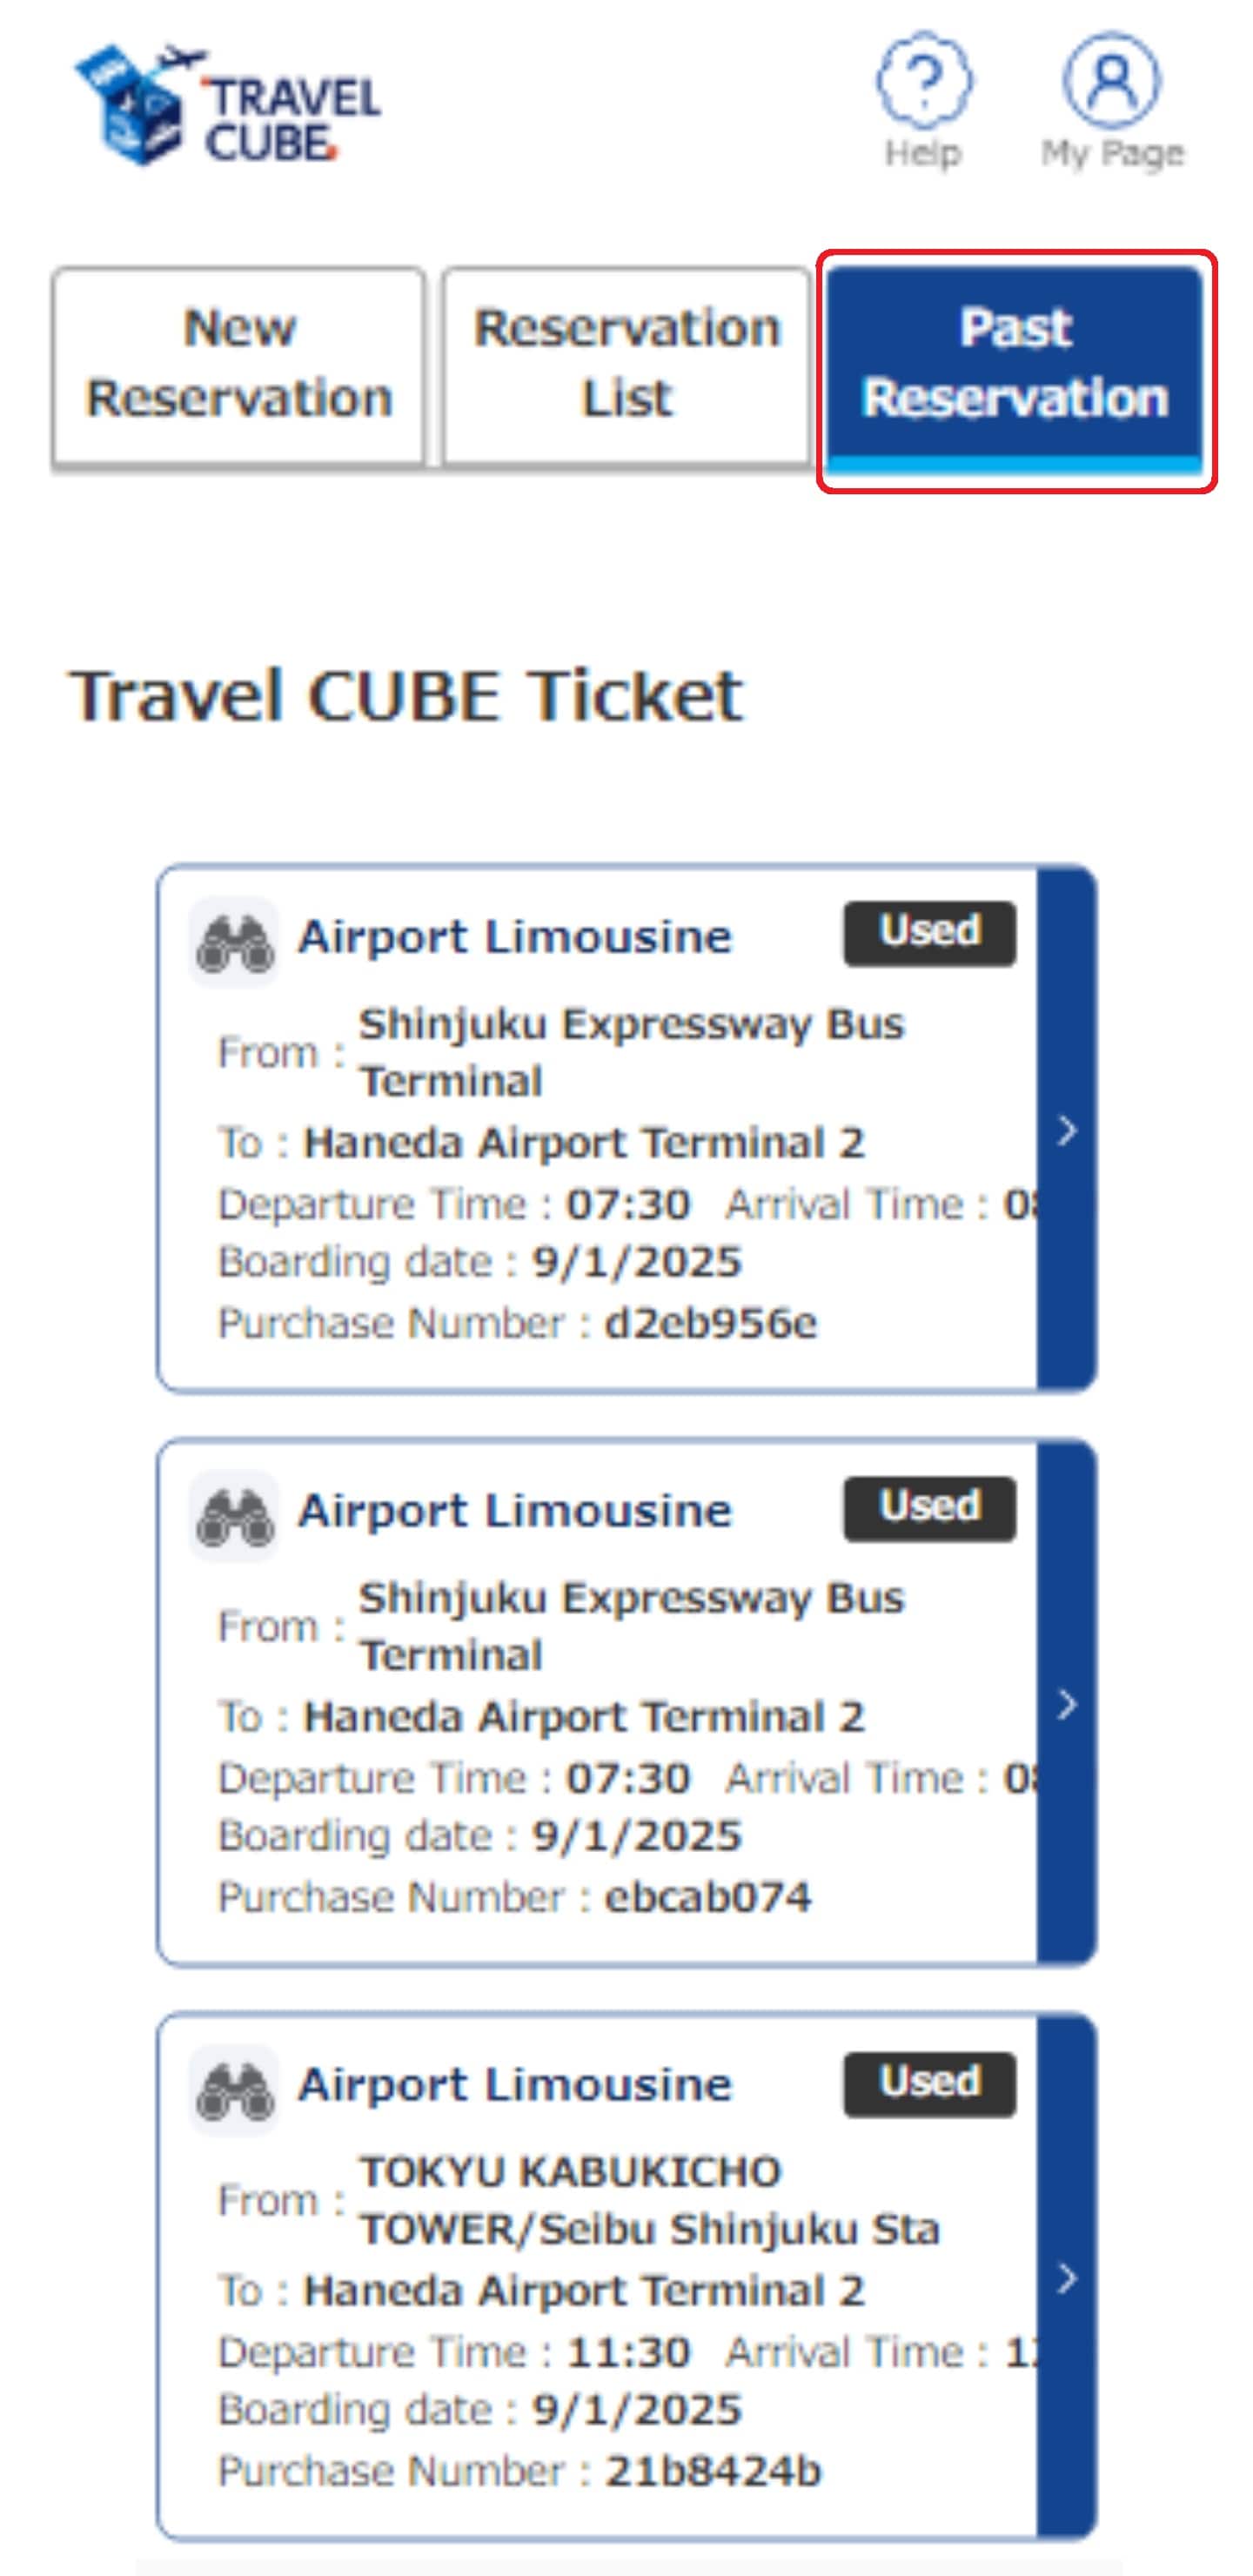Click binoculars icon on ticket ebcab074
The image size is (1253, 2576).
(234, 1516)
